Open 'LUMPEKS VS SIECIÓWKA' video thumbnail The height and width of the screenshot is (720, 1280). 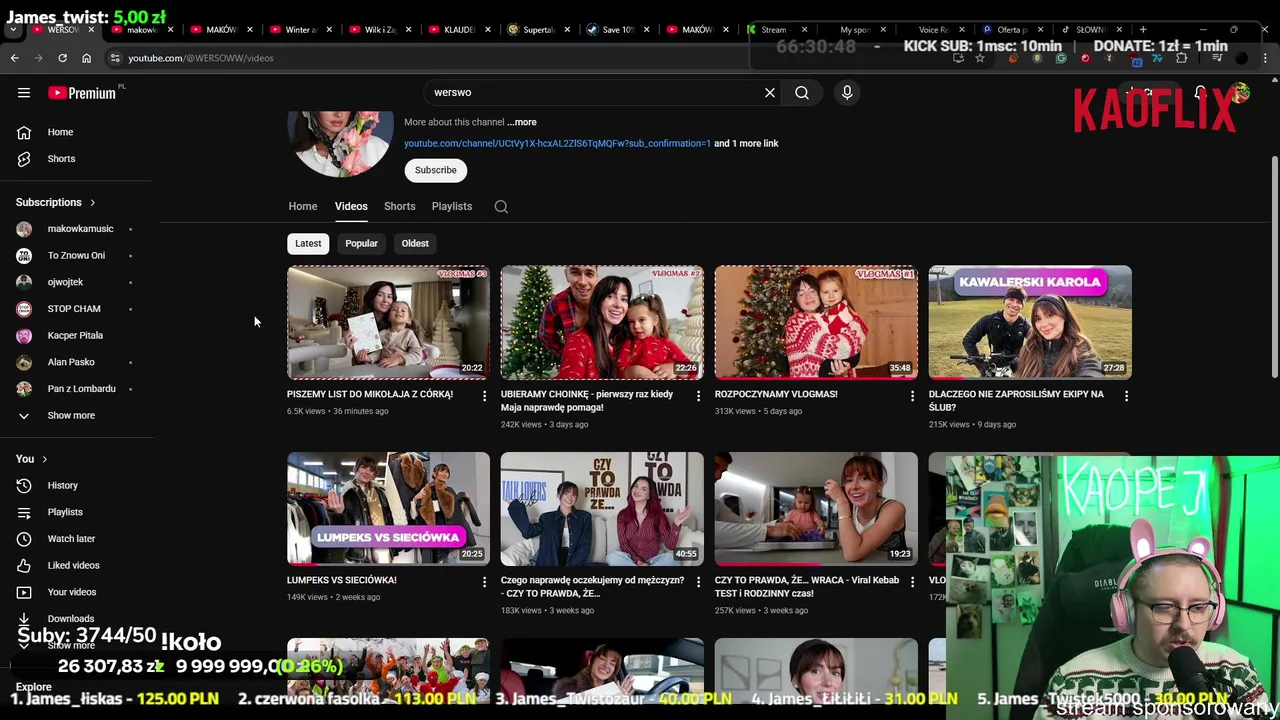click(389, 508)
